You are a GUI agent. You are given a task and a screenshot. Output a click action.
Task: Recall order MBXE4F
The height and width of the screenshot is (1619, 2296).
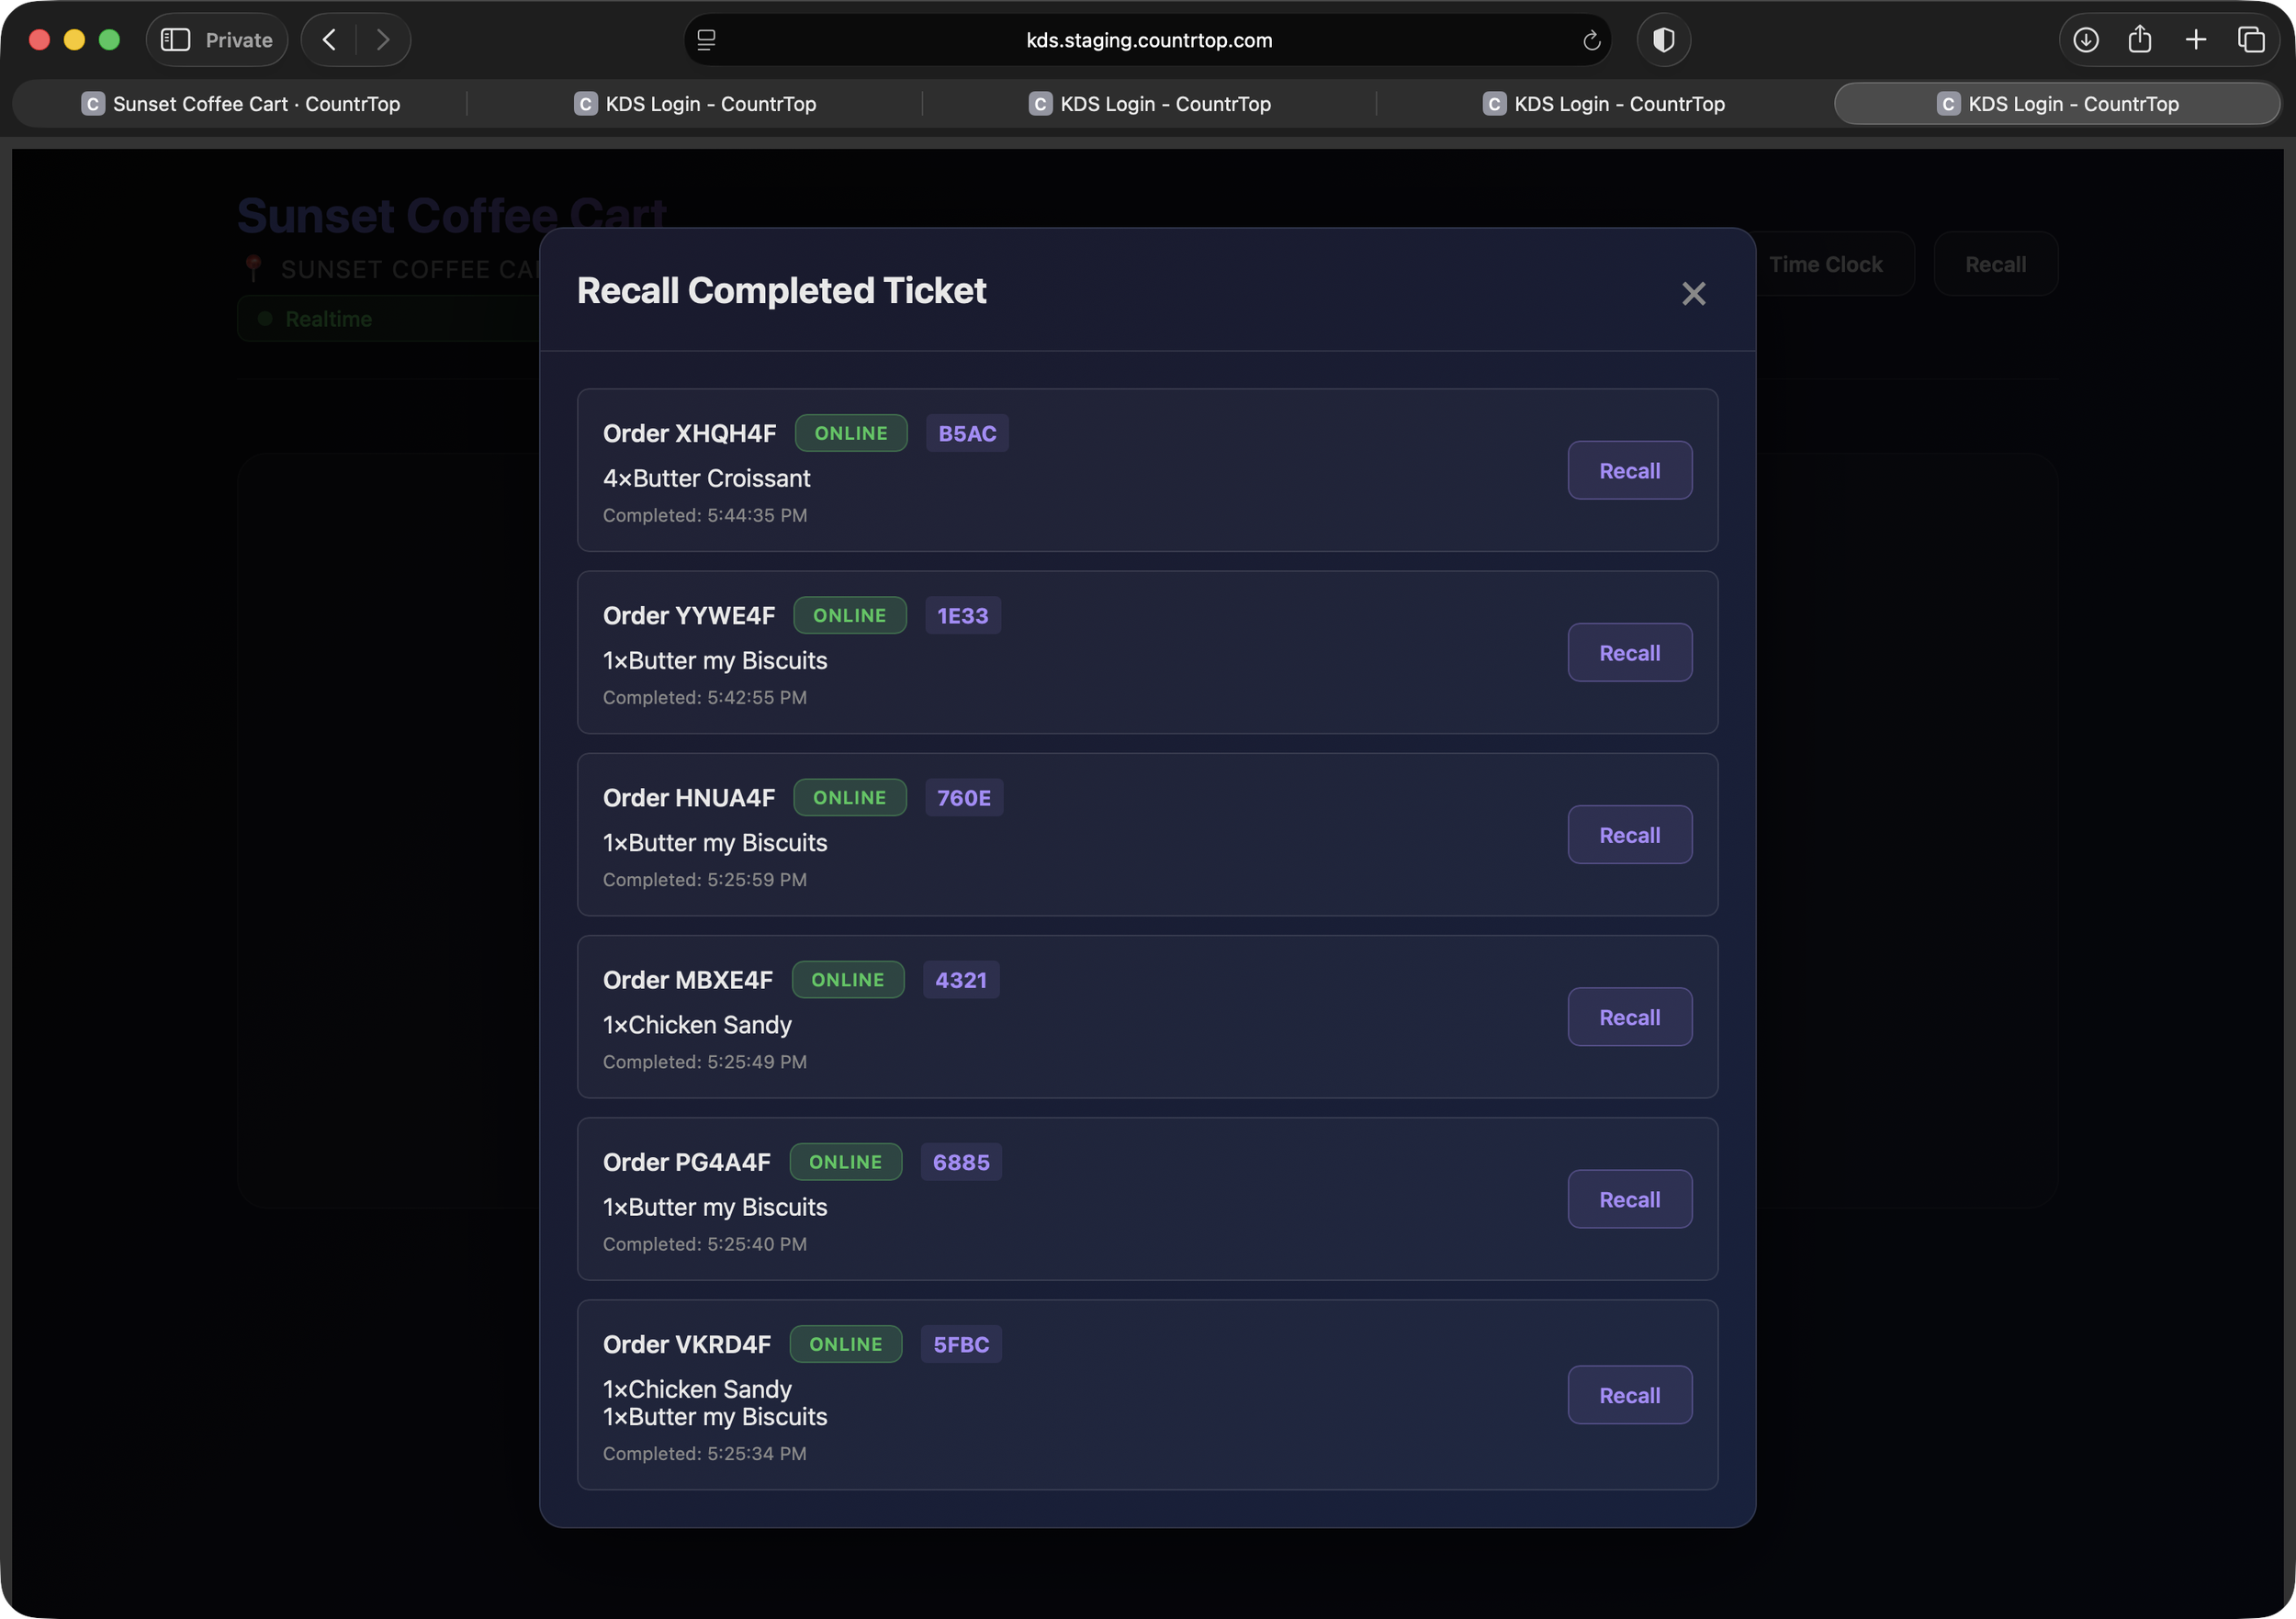1629,1017
